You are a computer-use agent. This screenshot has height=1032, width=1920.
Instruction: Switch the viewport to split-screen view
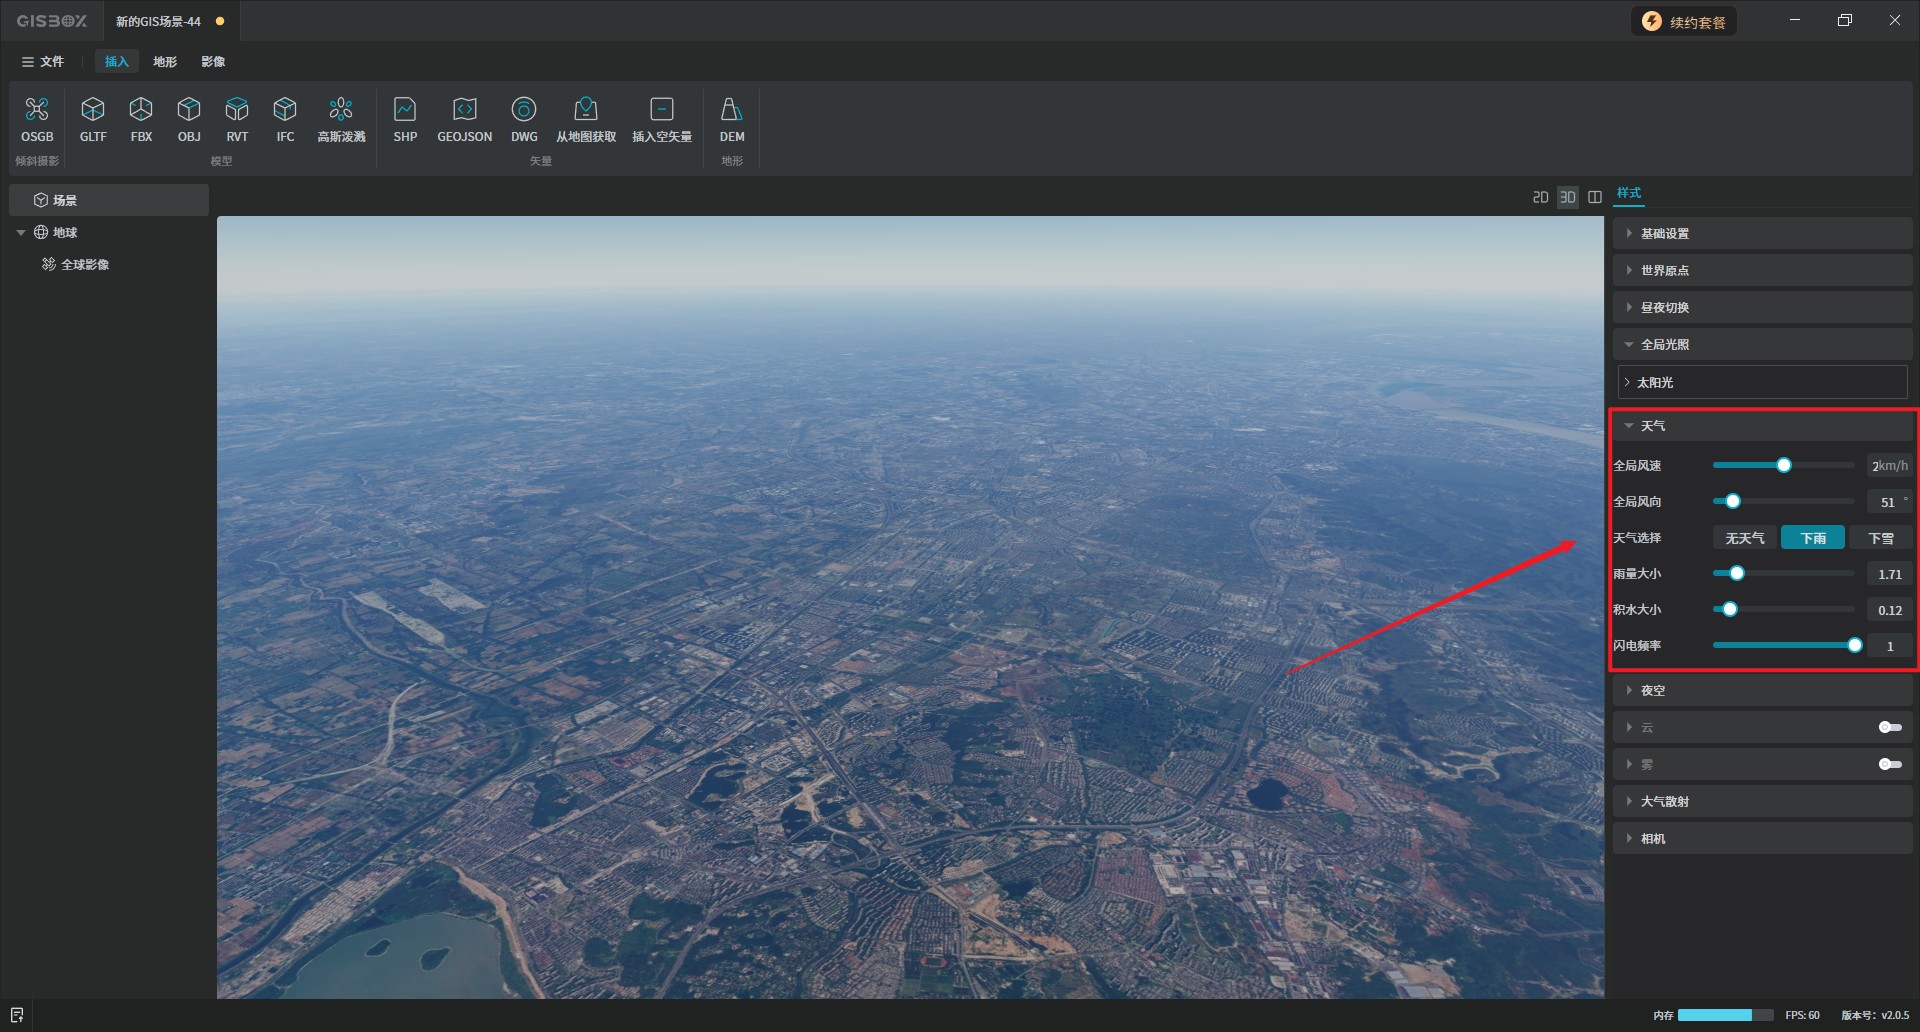[1595, 197]
